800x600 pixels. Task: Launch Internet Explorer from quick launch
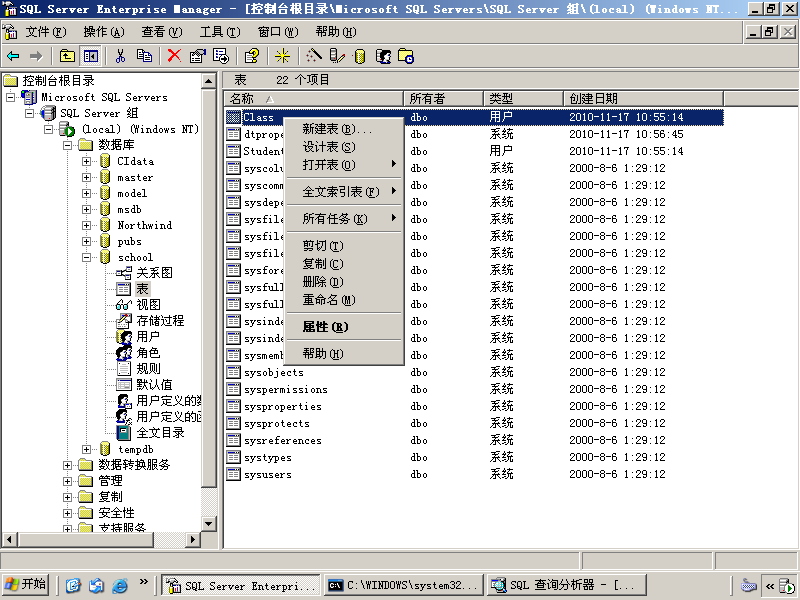[x=120, y=585]
